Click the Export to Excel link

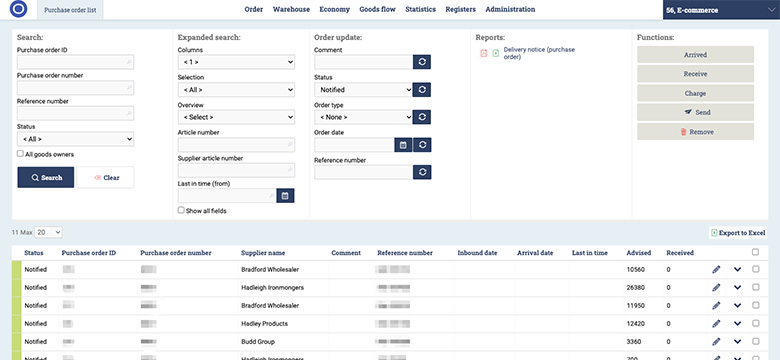738,233
